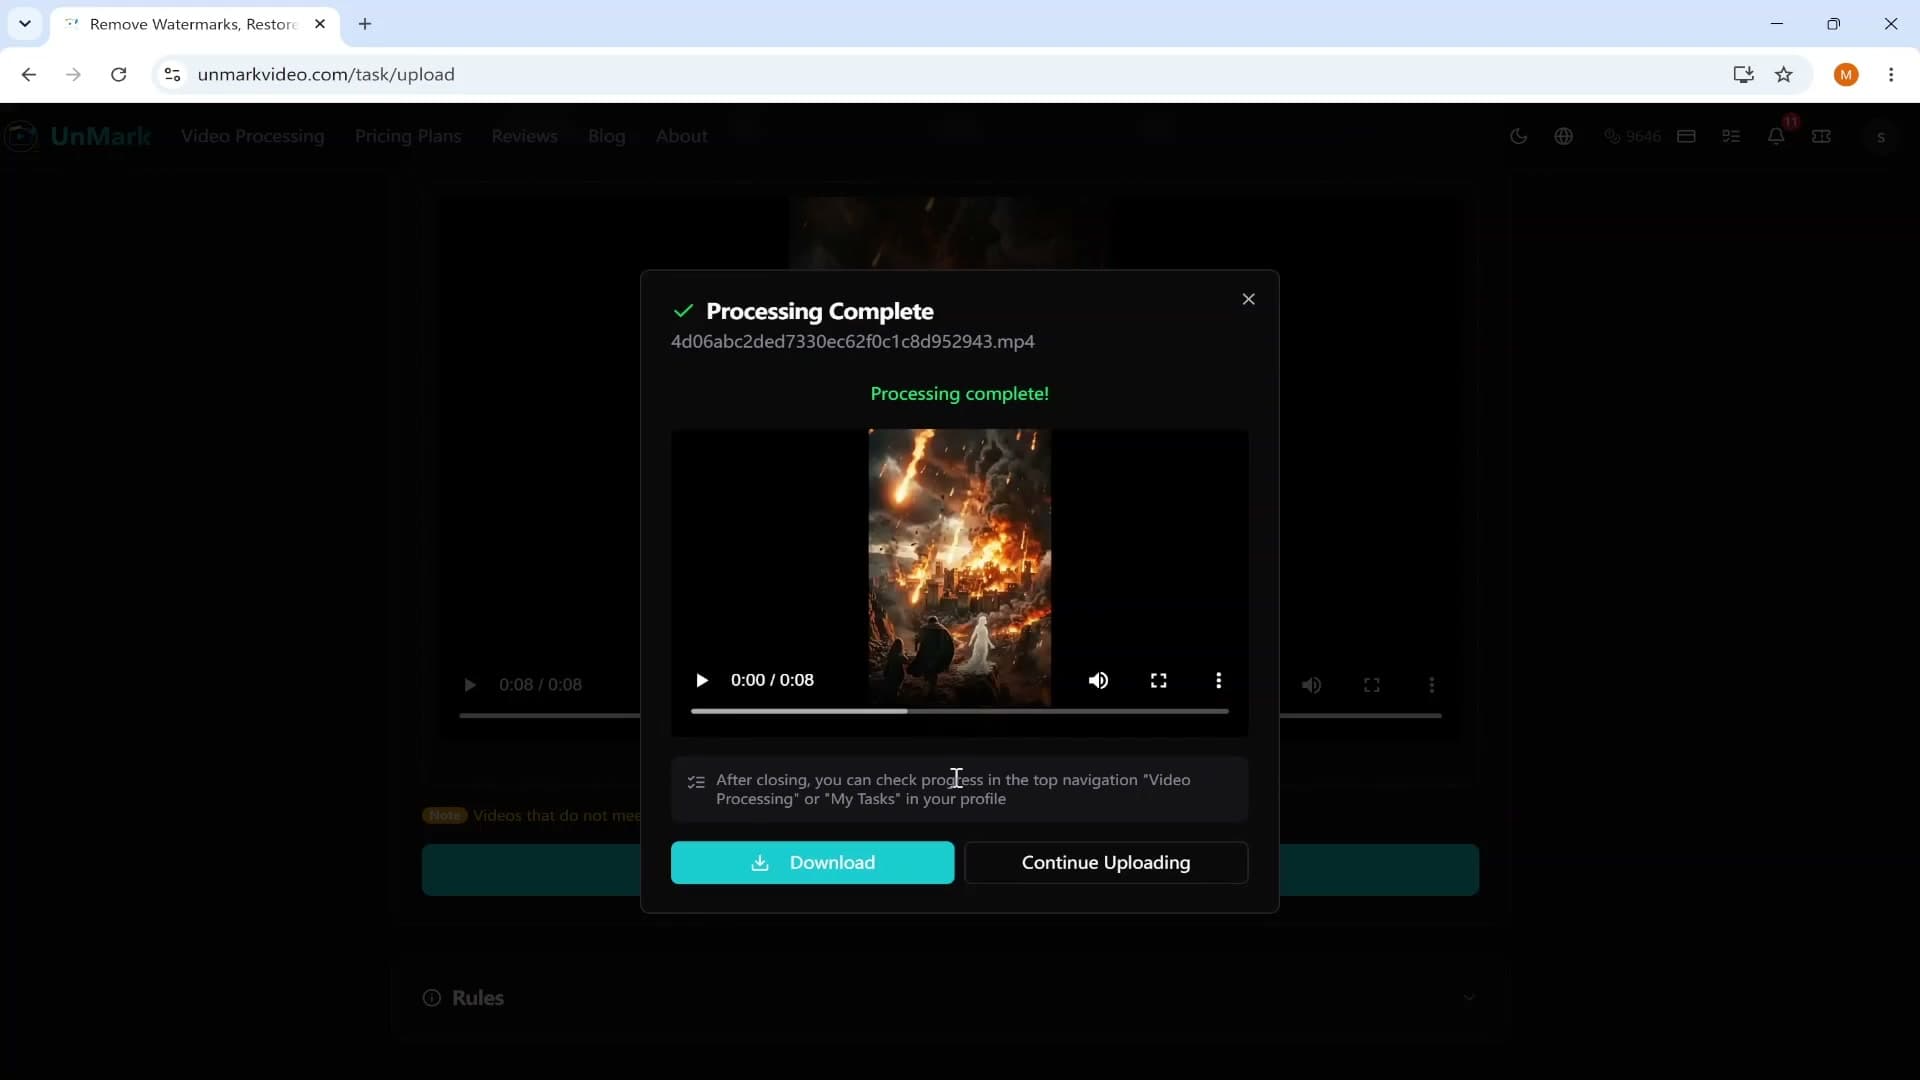
Task: Click the 9646 credits balance
Action: point(1632,136)
